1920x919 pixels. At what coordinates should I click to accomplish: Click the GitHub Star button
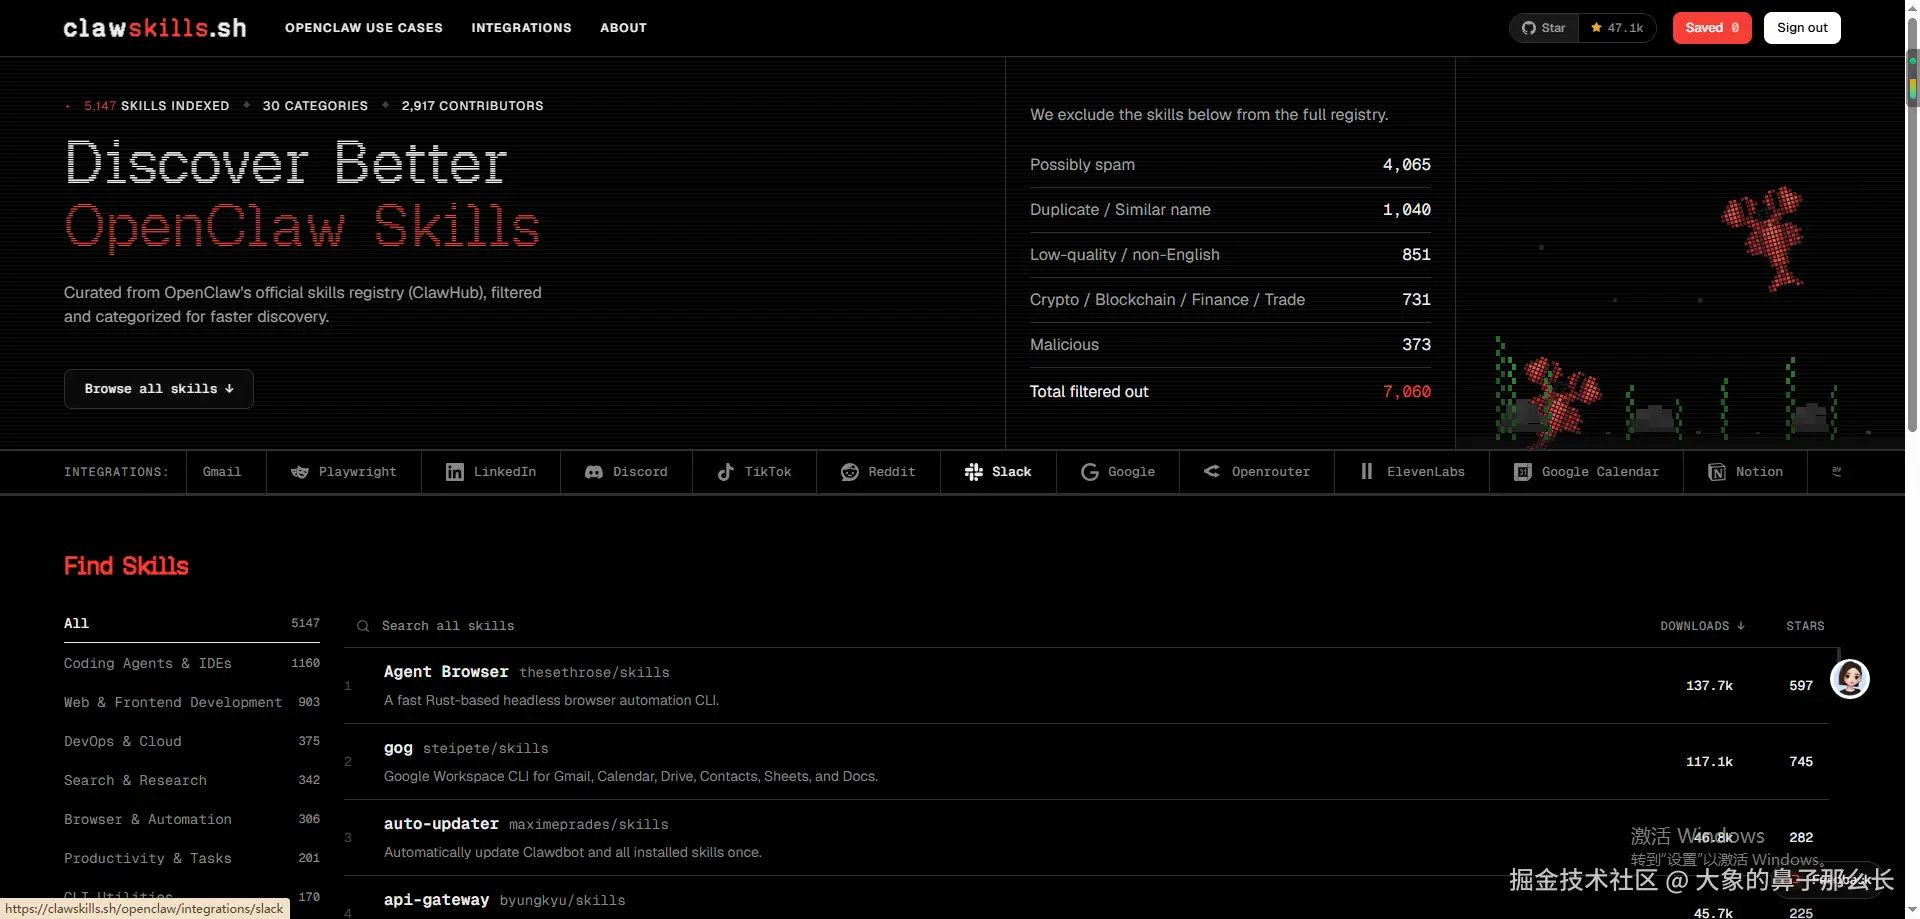click(1544, 28)
